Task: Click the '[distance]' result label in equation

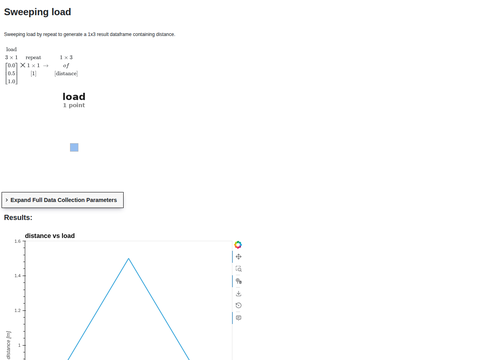Action: [66, 73]
